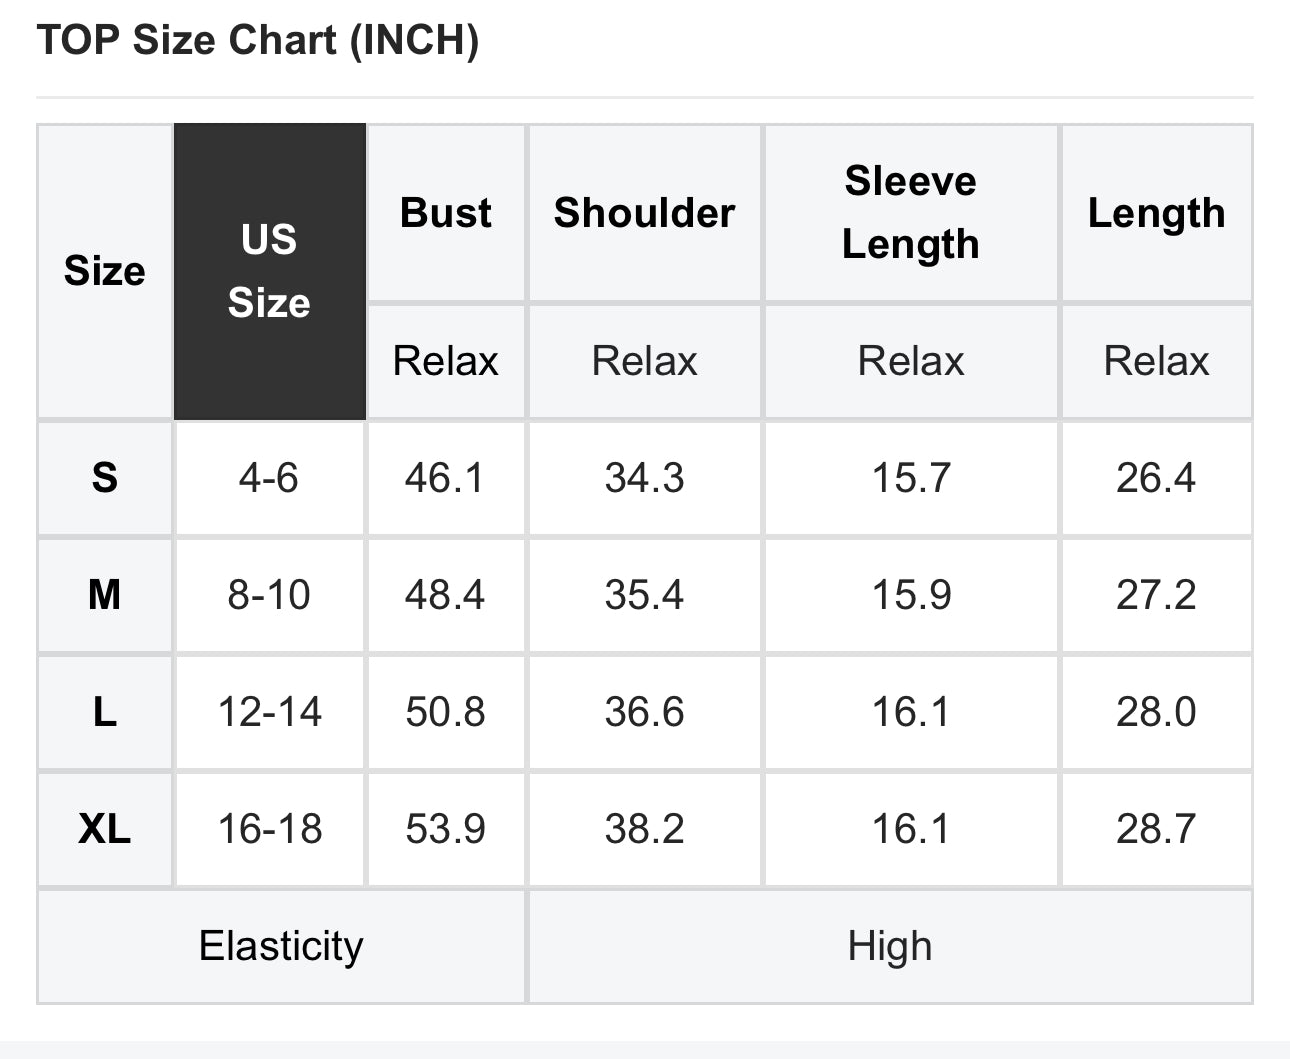Image resolution: width=1290 pixels, height=1059 pixels.
Task: Select the dark US Size header cell
Action: 269,271
